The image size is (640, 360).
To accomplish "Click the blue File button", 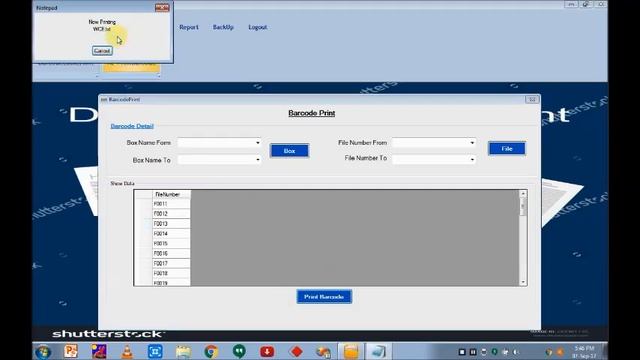I will (507, 149).
